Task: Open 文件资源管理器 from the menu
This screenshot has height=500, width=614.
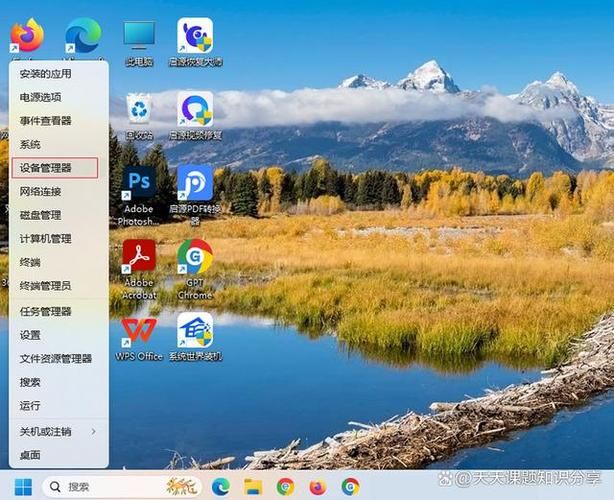Action: tap(59, 359)
